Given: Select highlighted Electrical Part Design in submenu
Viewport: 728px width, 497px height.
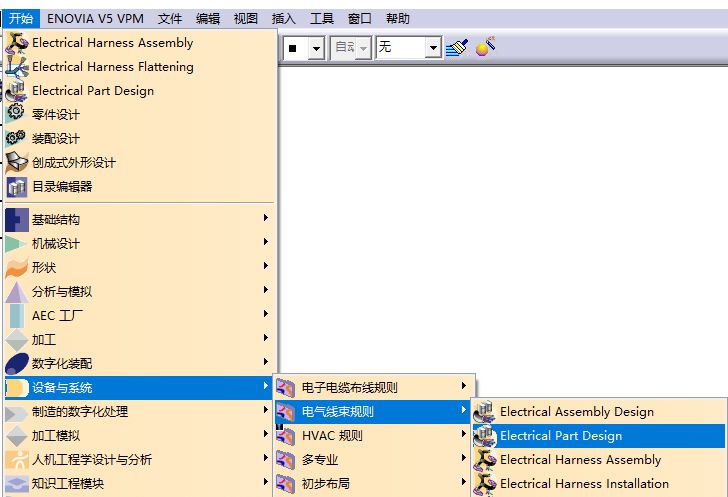Looking at the screenshot, I should [x=598, y=436].
